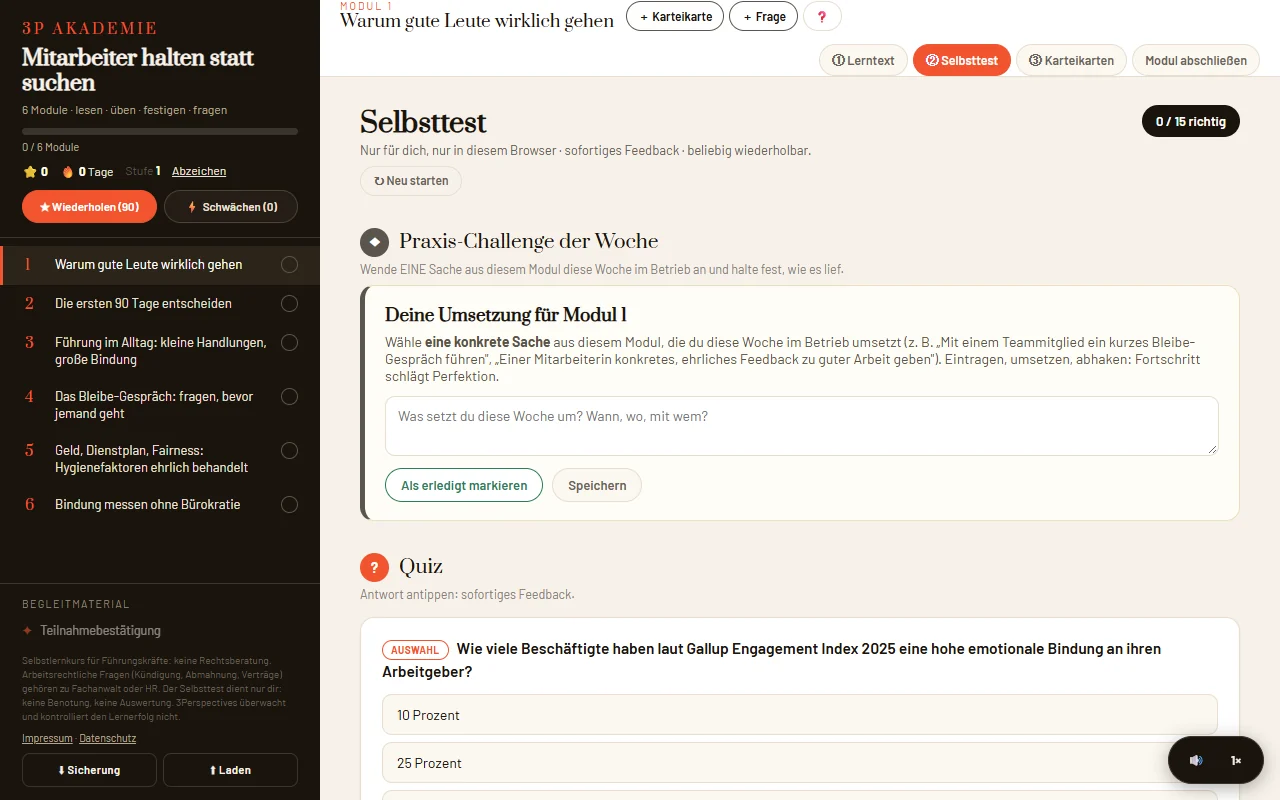
Task: Click the Laden upload button
Action: point(230,770)
